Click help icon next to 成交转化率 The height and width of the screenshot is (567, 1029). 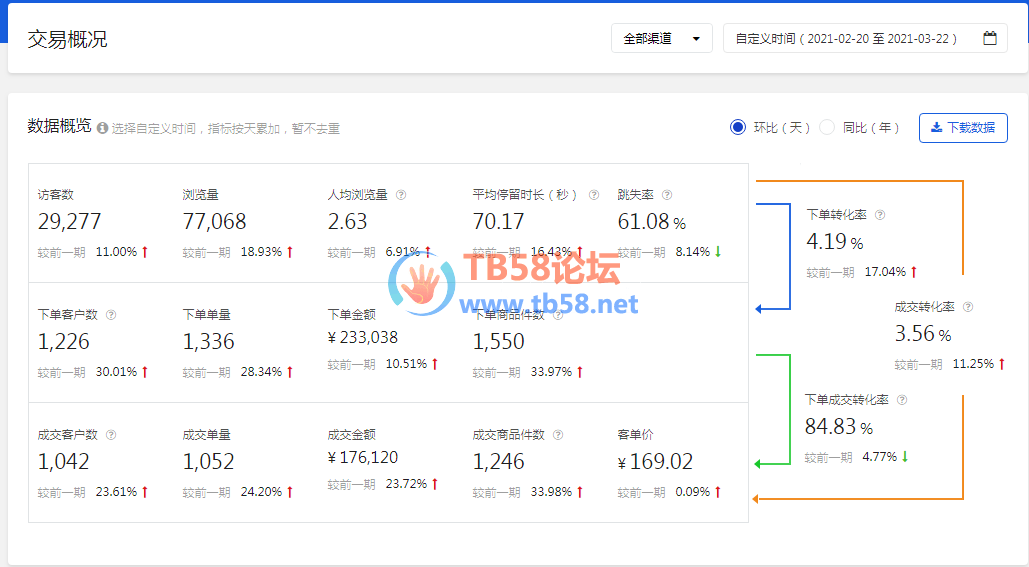coord(968,307)
